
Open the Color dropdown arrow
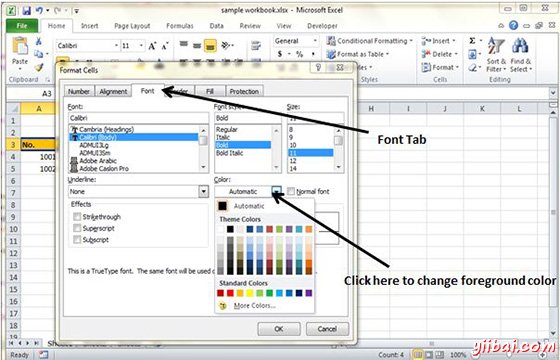coord(277,192)
